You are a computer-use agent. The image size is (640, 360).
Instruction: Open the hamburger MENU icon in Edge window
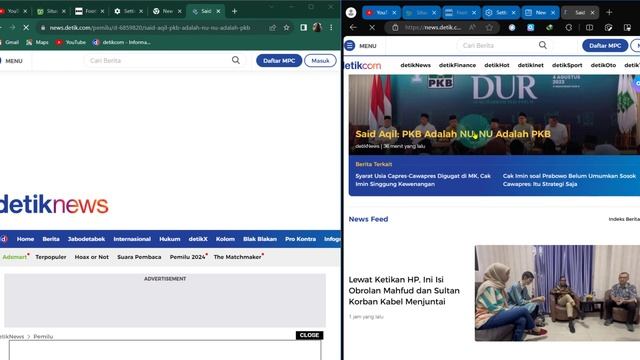[x=350, y=46]
